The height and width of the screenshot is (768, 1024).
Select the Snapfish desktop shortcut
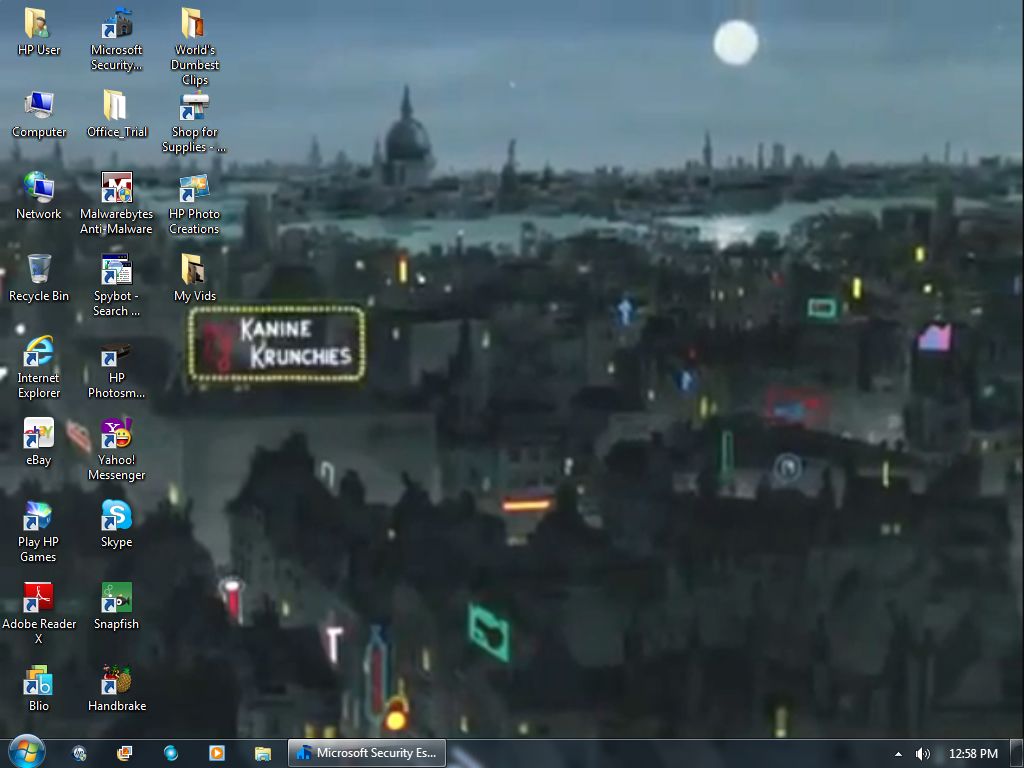coord(116,606)
